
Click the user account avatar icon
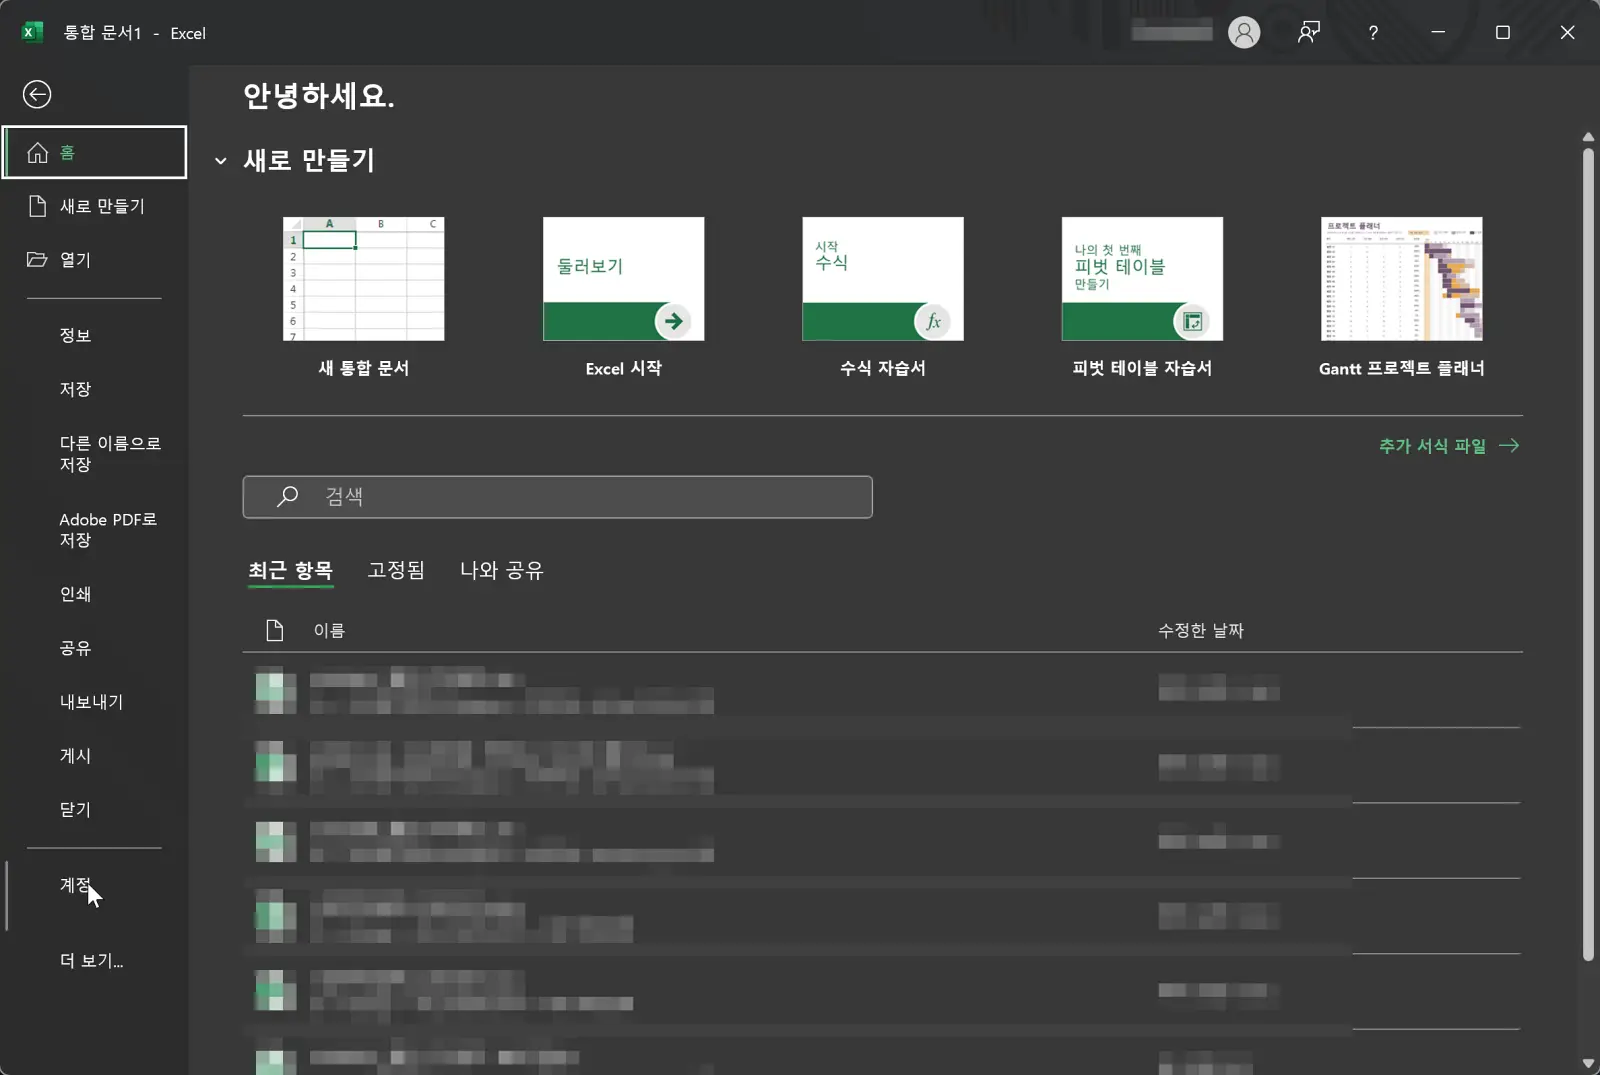tap(1244, 33)
